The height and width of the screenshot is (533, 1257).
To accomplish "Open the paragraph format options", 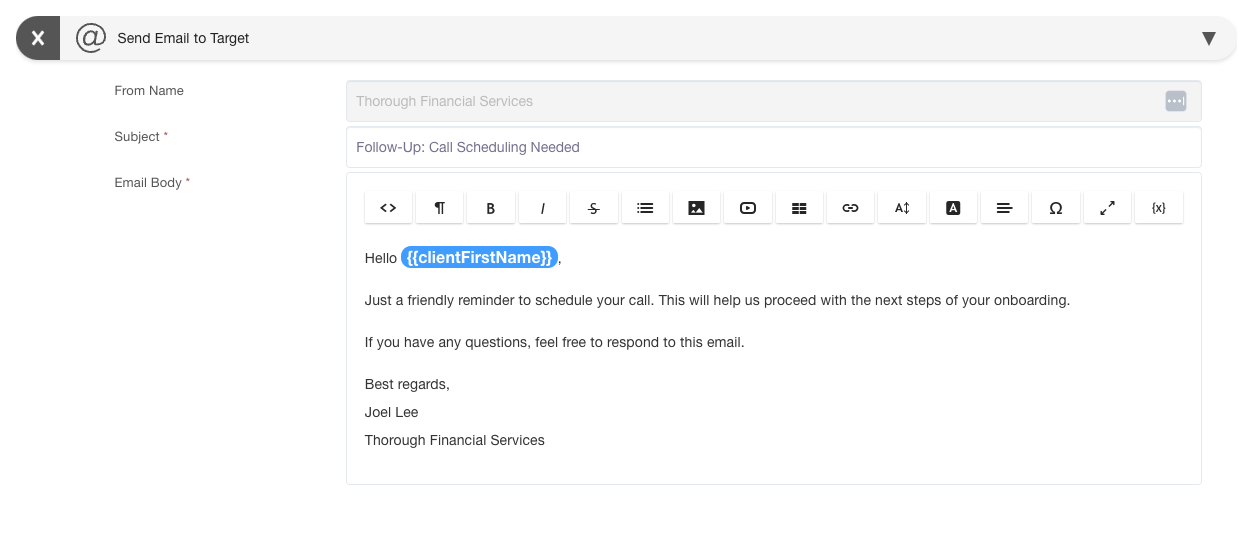I will coord(440,208).
